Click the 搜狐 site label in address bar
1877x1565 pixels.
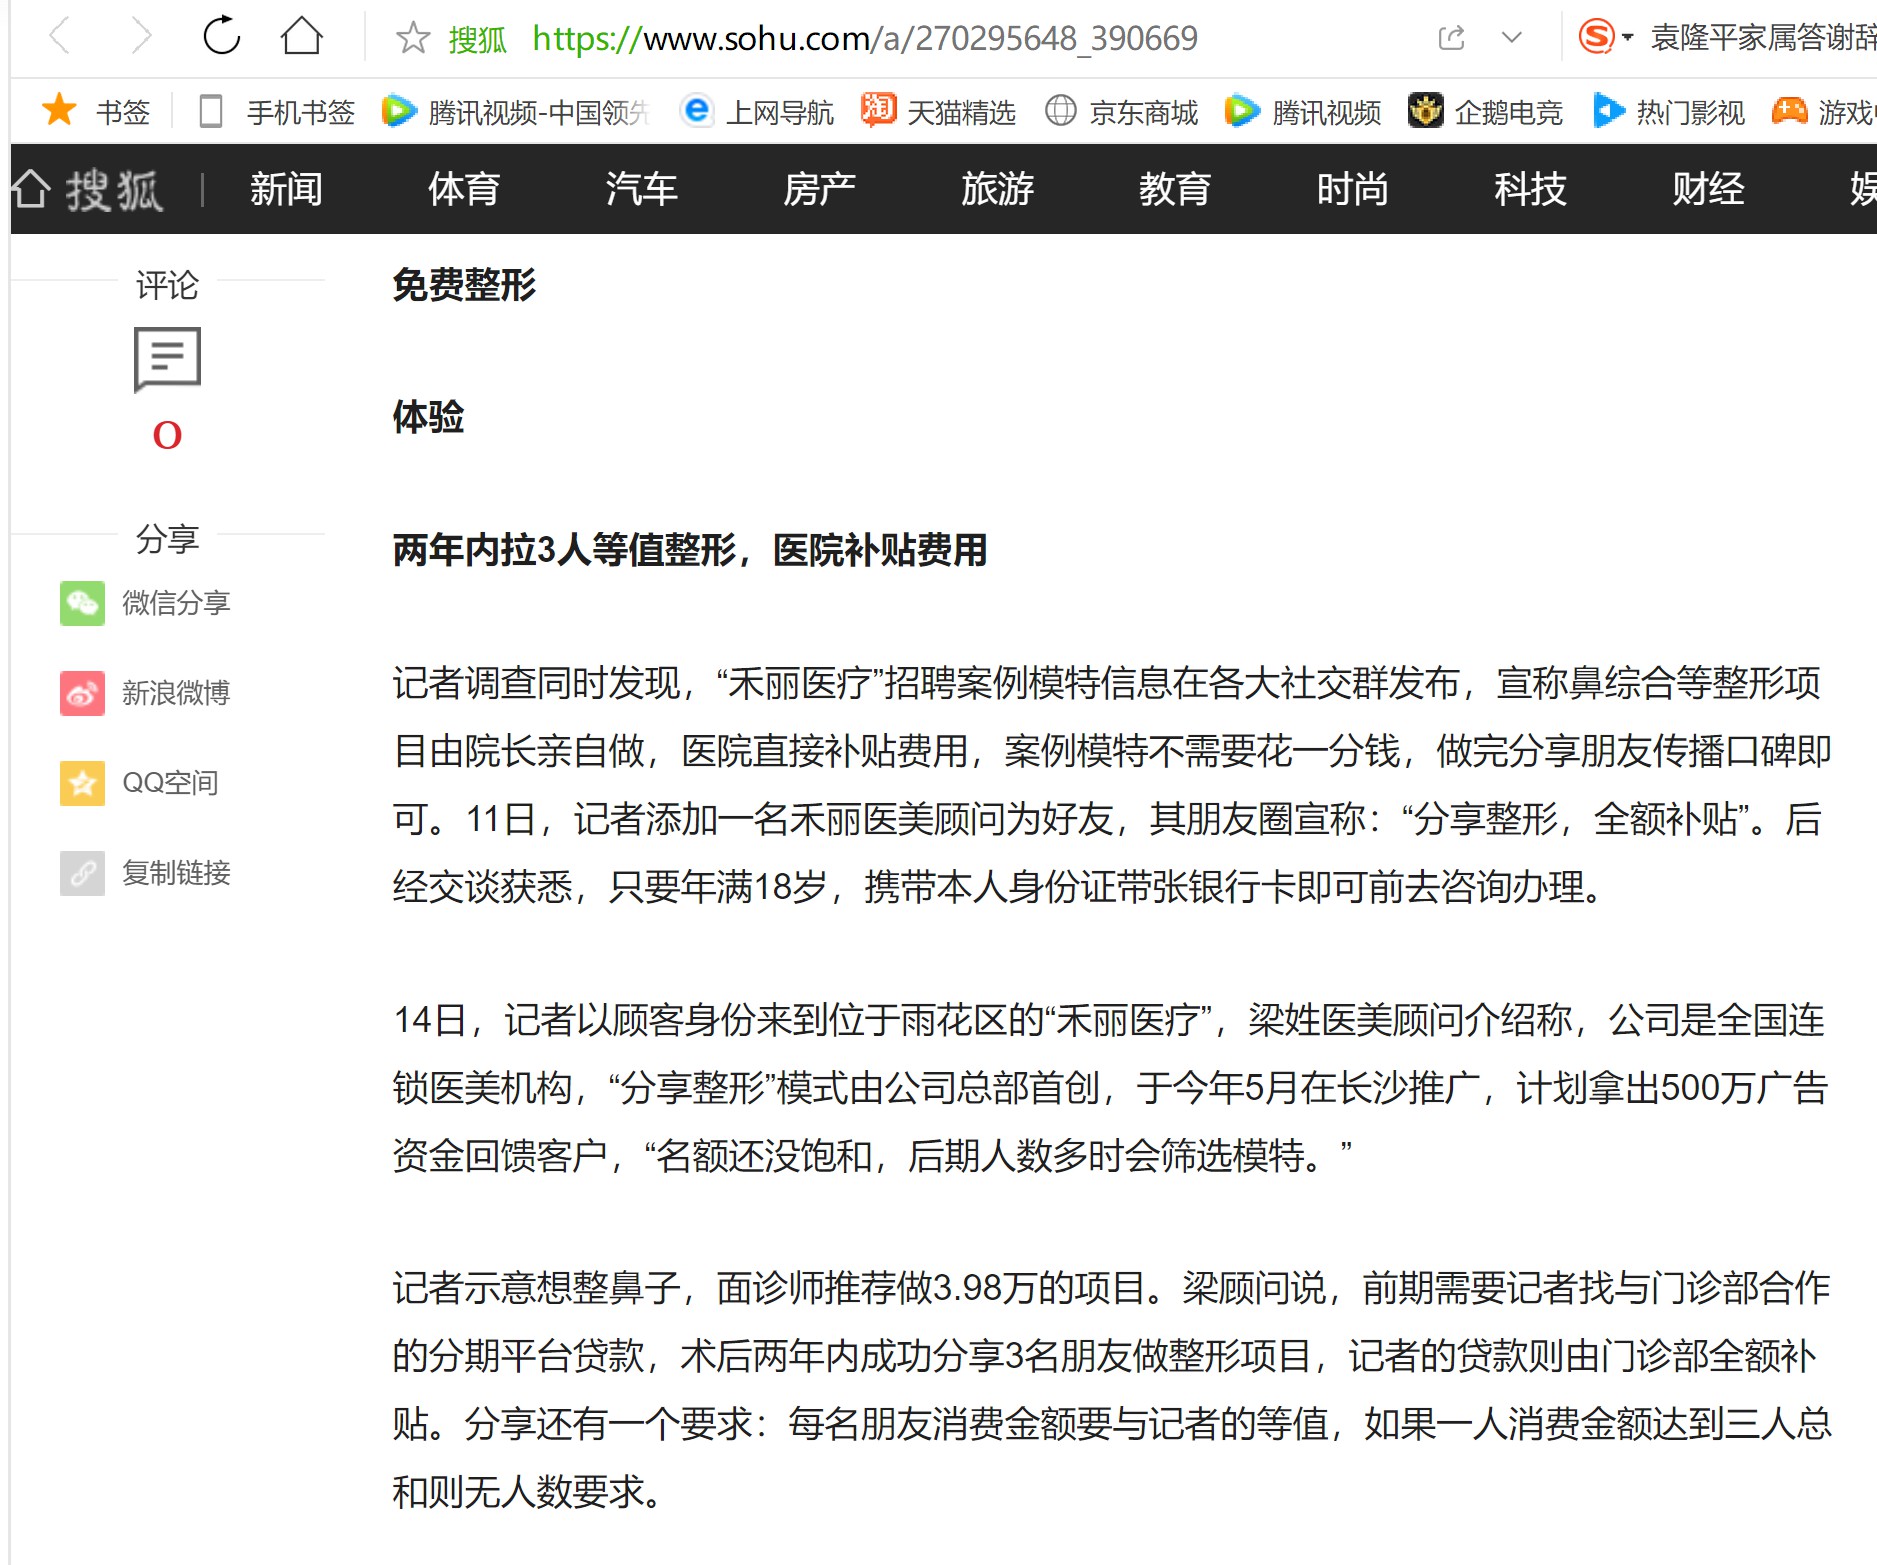[478, 38]
